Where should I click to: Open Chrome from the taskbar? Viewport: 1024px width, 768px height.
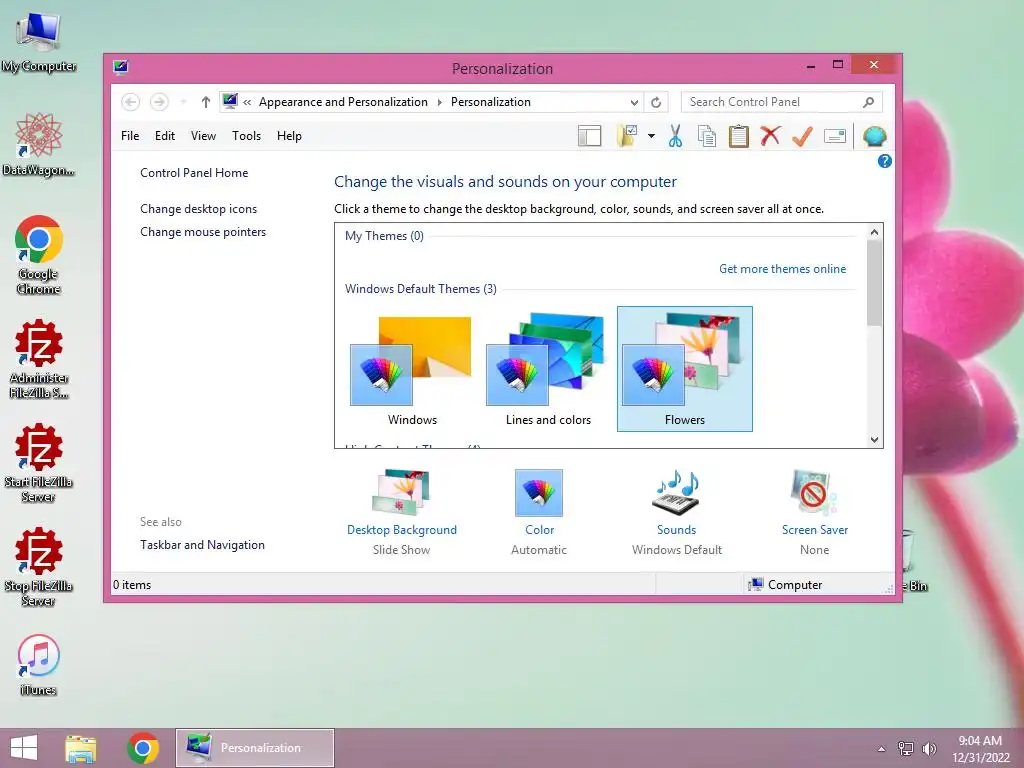pyautogui.click(x=143, y=748)
